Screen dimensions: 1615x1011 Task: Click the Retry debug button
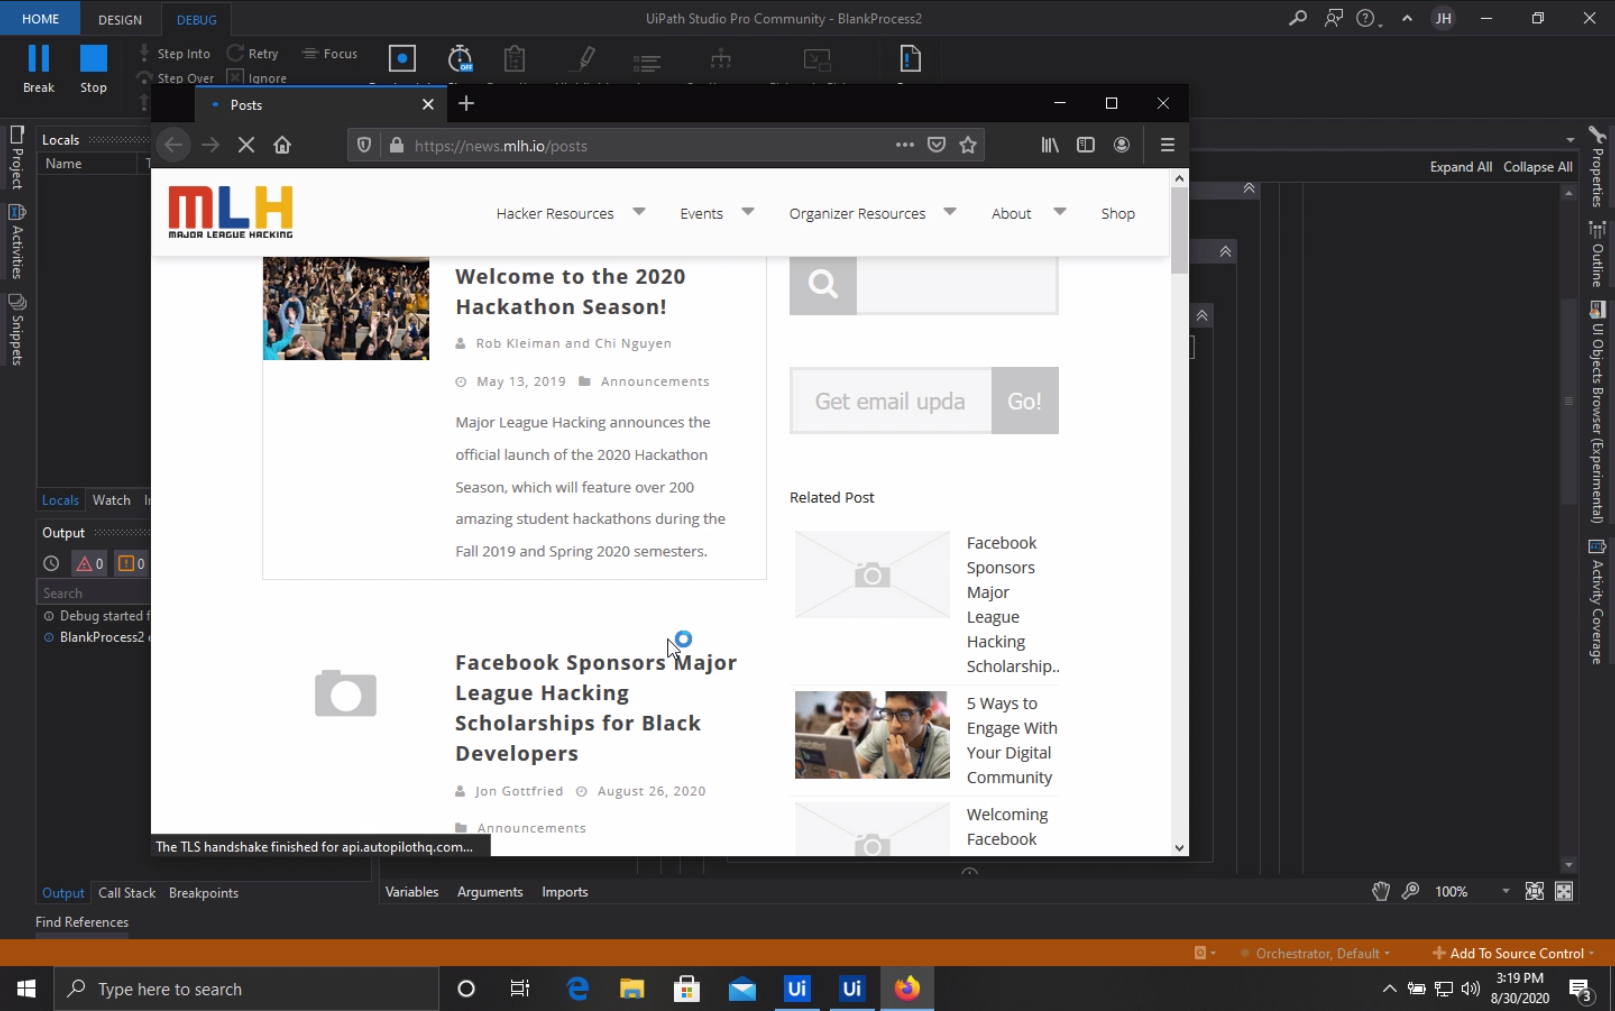(253, 53)
